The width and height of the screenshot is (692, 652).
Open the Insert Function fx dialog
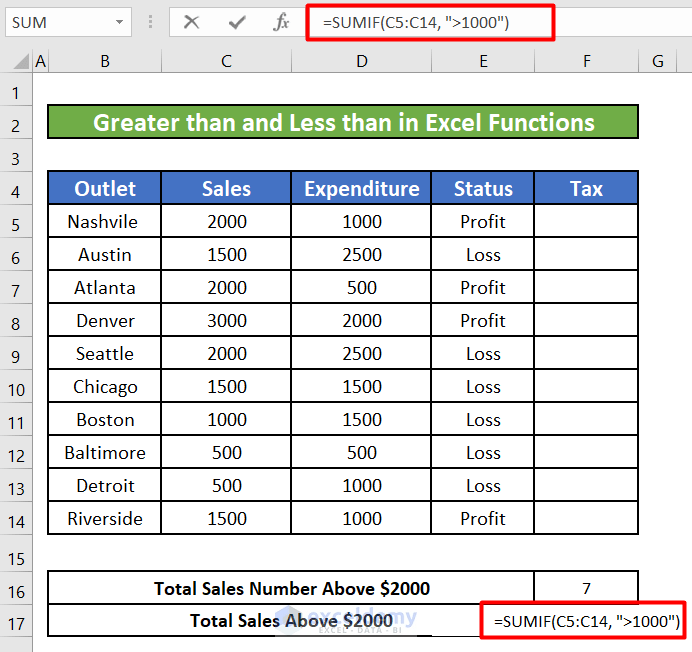[x=281, y=22]
